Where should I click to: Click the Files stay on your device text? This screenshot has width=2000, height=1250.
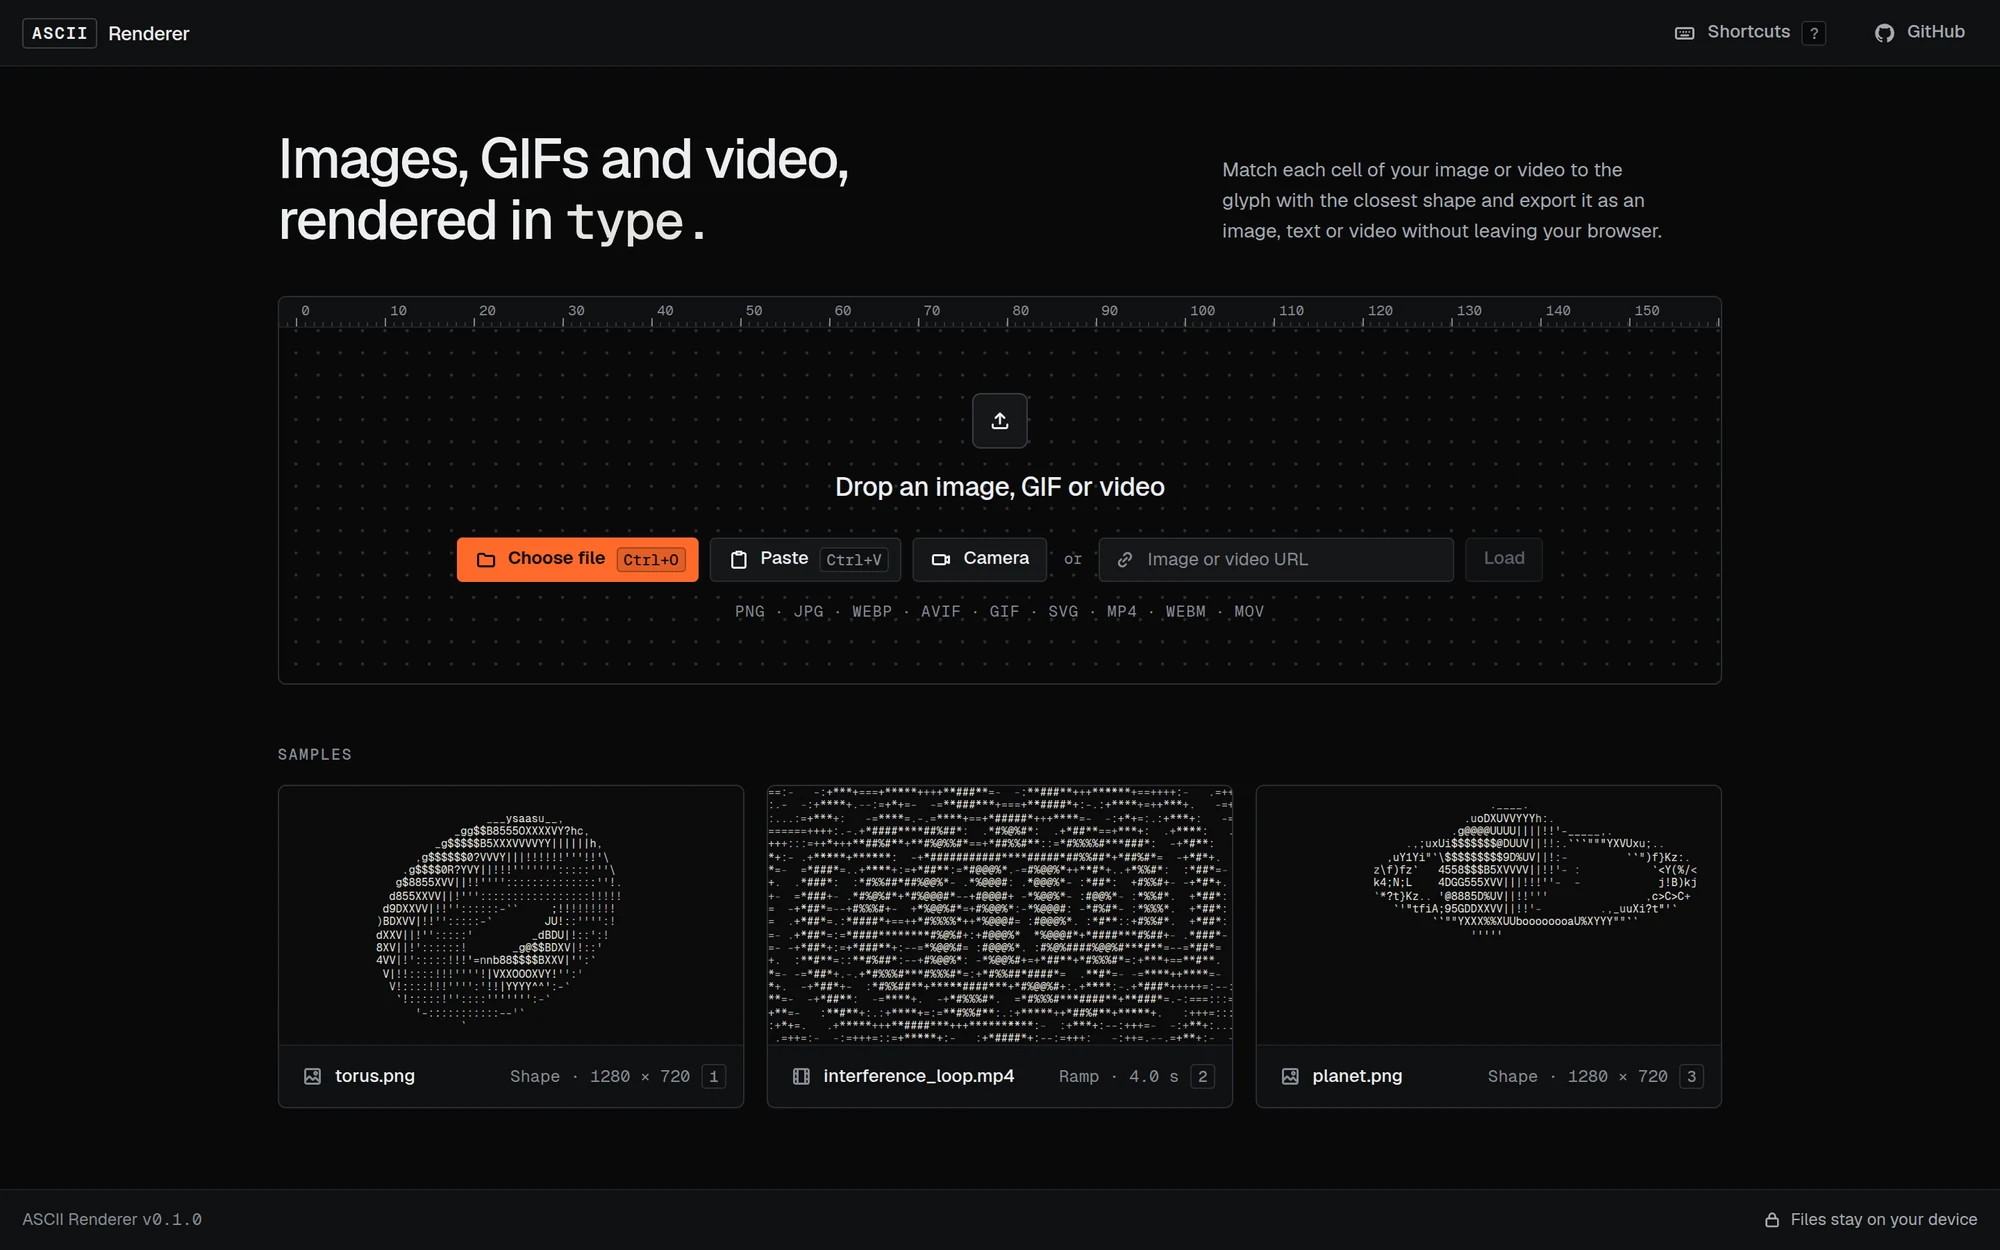[1884, 1220]
